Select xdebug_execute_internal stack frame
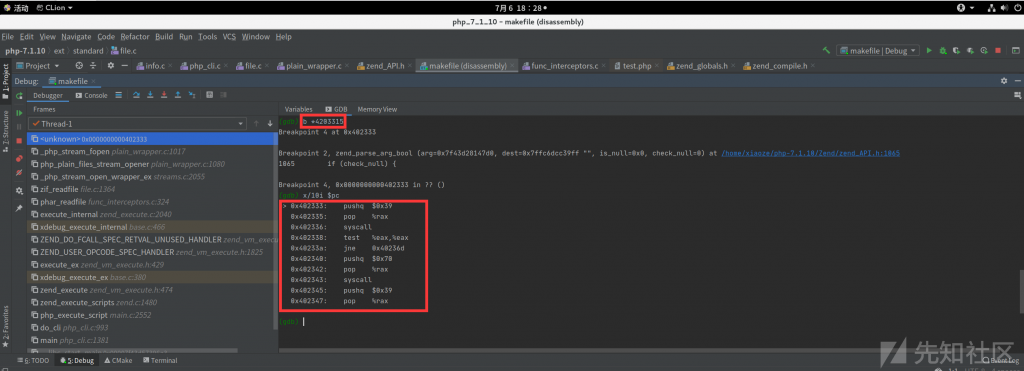1024x371 pixels. pyautogui.click(x=152, y=227)
